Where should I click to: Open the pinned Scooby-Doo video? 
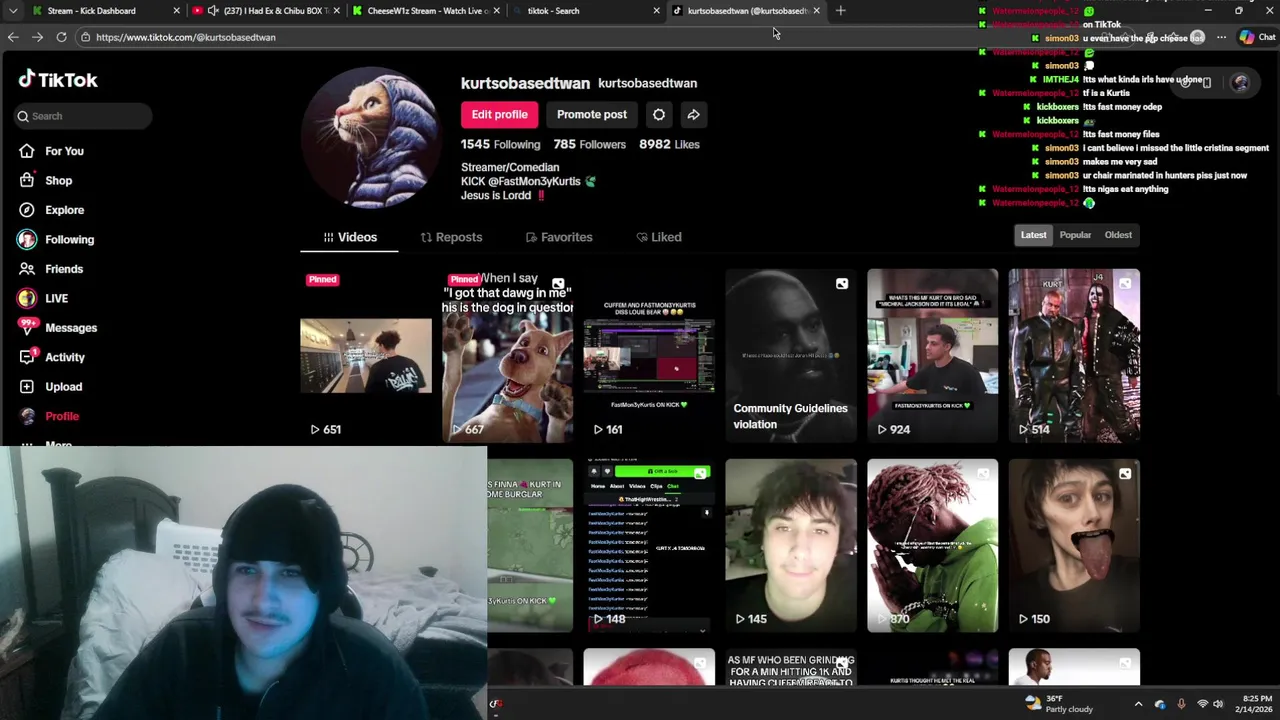point(508,355)
